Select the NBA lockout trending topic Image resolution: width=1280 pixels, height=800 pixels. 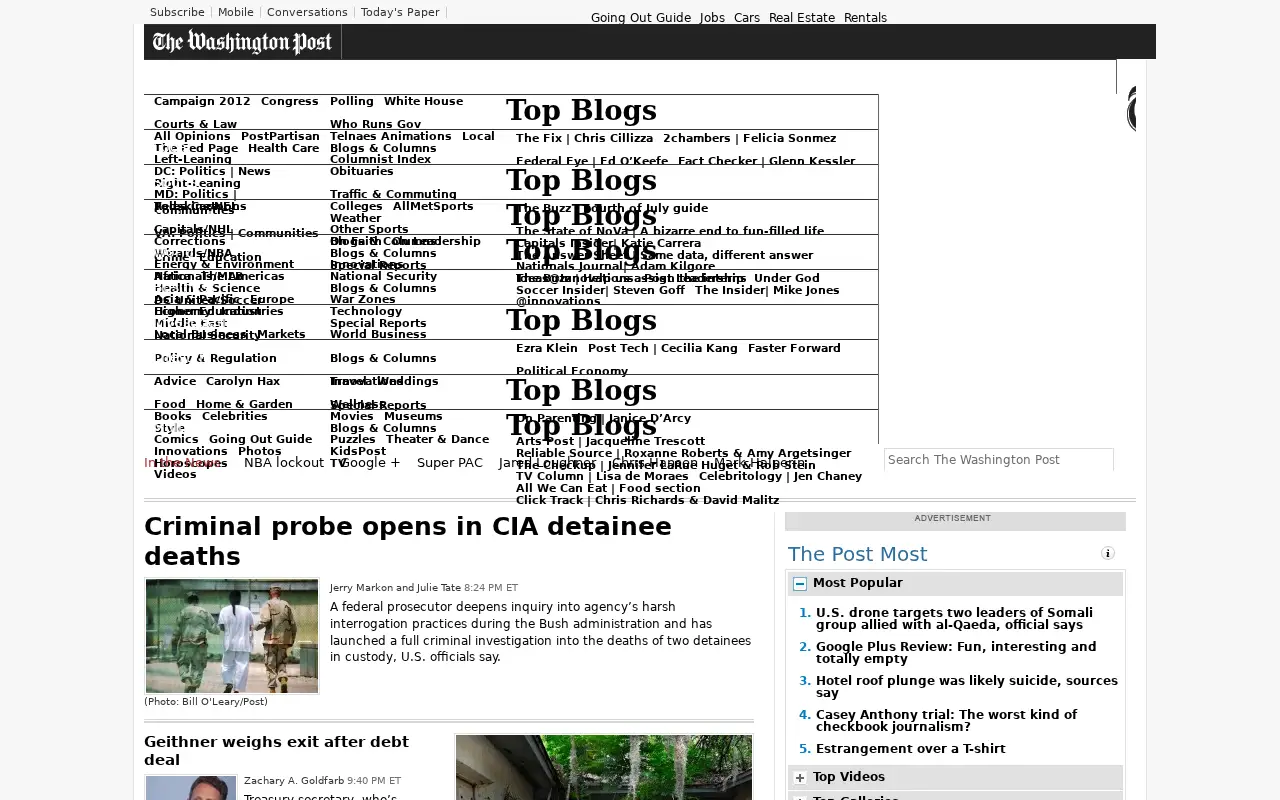[x=284, y=463]
